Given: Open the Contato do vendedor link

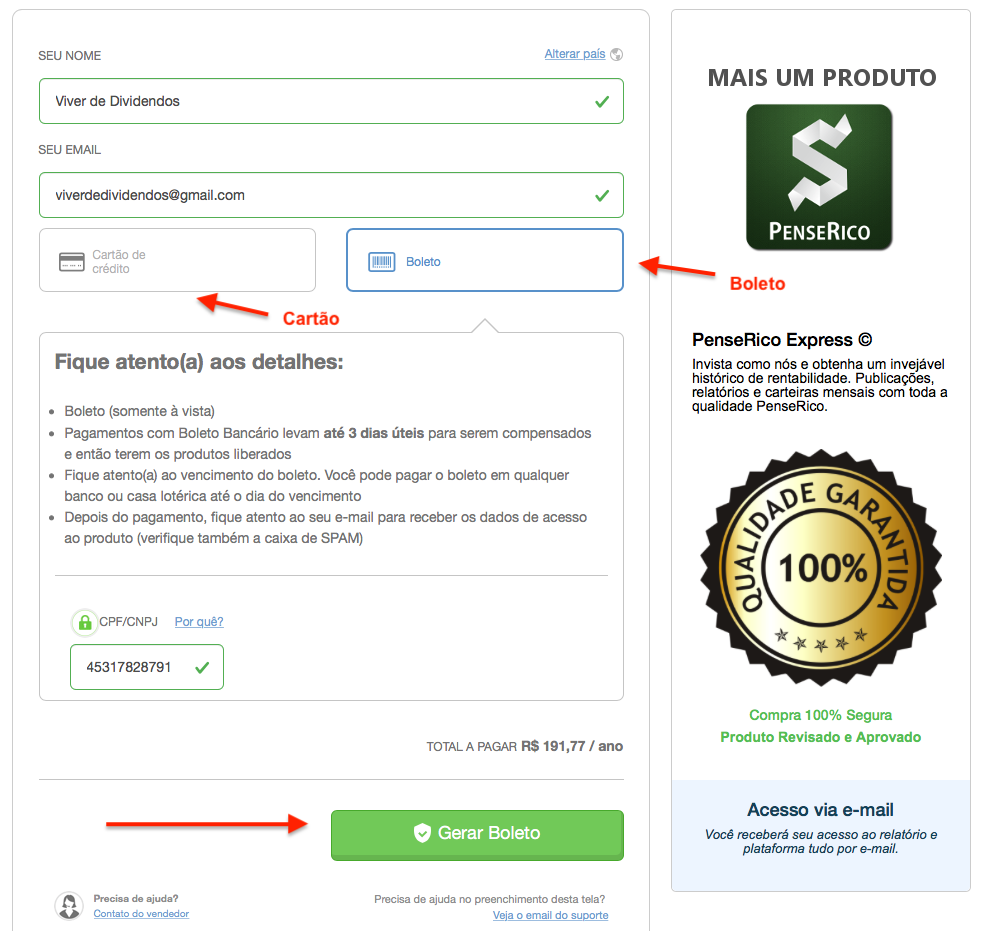Looking at the screenshot, I should click(x=141, y=914).
